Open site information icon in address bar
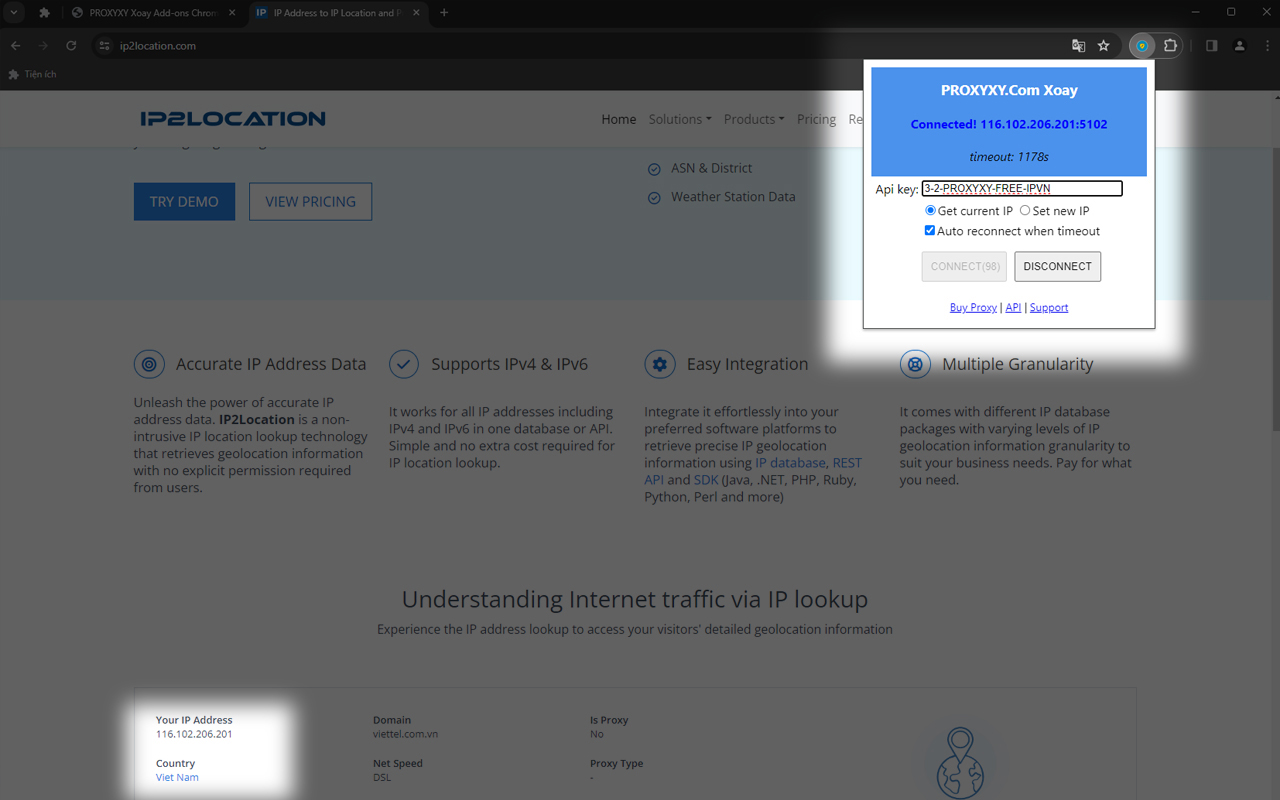This screenshot has width=1280, height=800. click(103, 45)
